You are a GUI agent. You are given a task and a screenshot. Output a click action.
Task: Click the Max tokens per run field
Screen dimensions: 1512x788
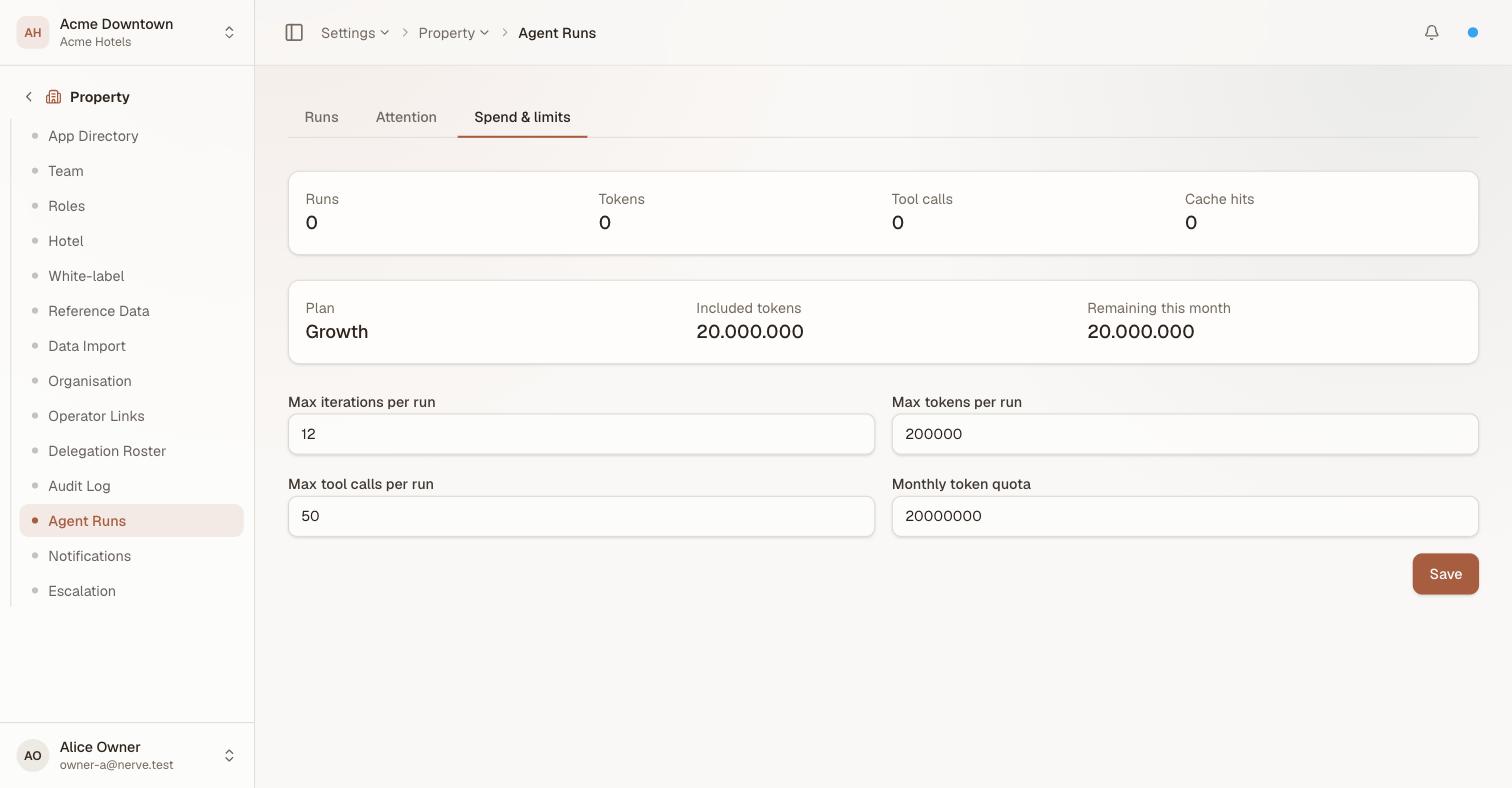click(x=1185, y=434)
